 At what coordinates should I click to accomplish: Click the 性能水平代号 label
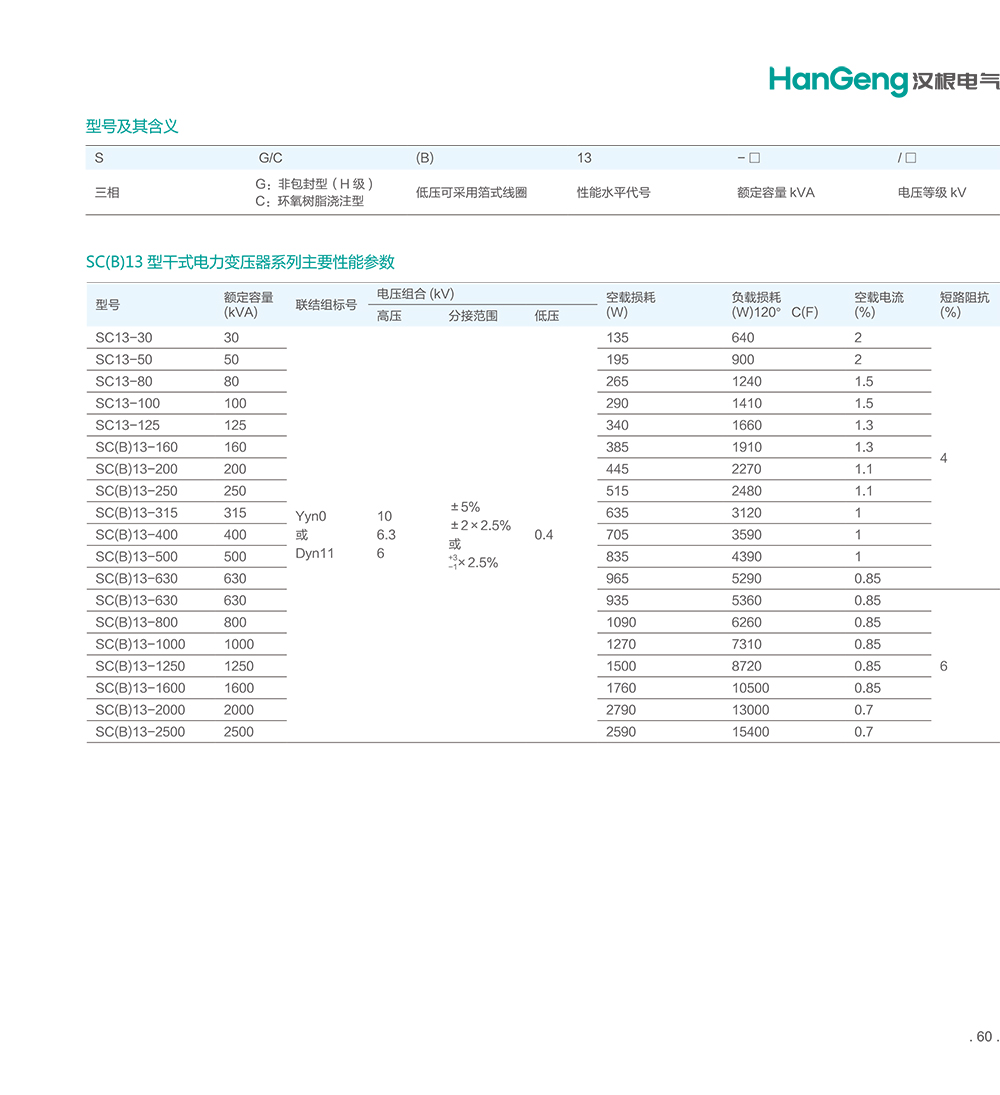pos(613,192)
